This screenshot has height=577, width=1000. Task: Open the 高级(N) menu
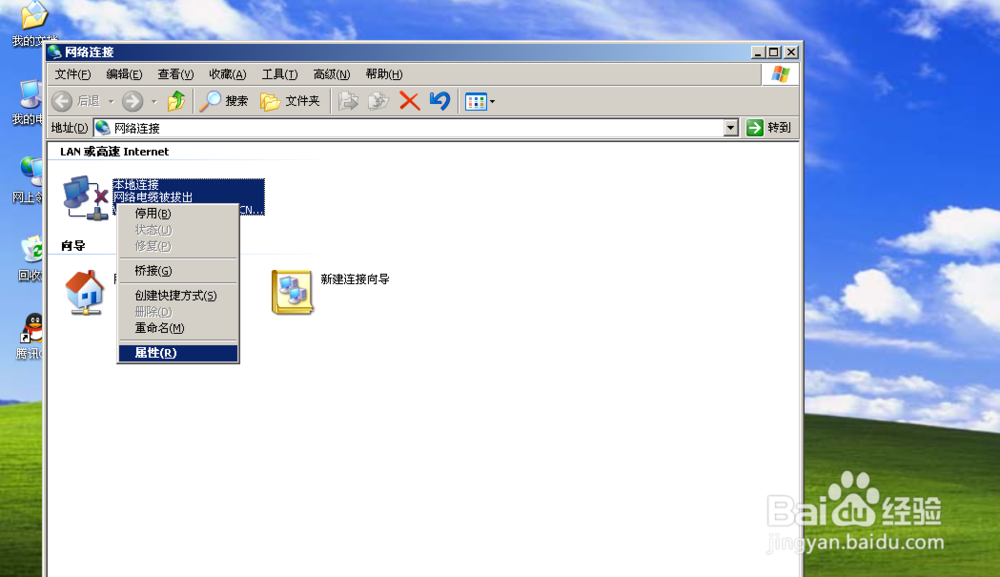332,75
